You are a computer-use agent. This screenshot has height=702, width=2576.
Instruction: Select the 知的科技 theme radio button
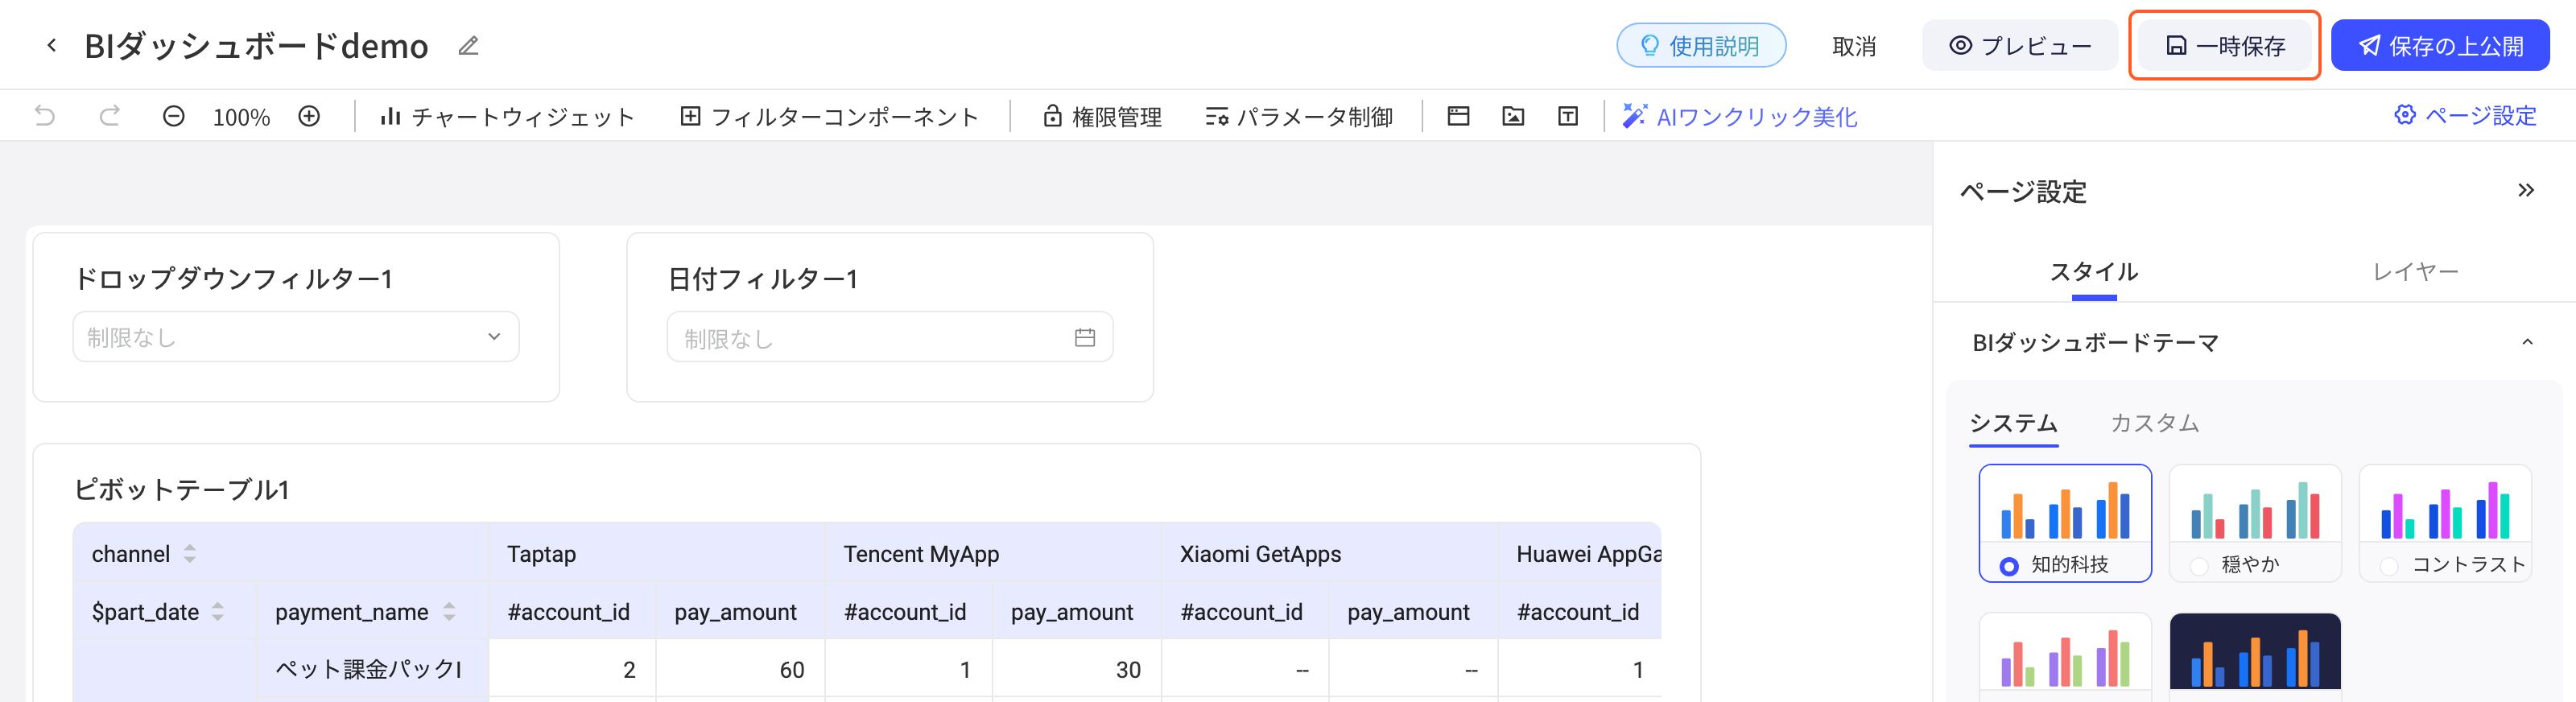tap(2008, 566)
